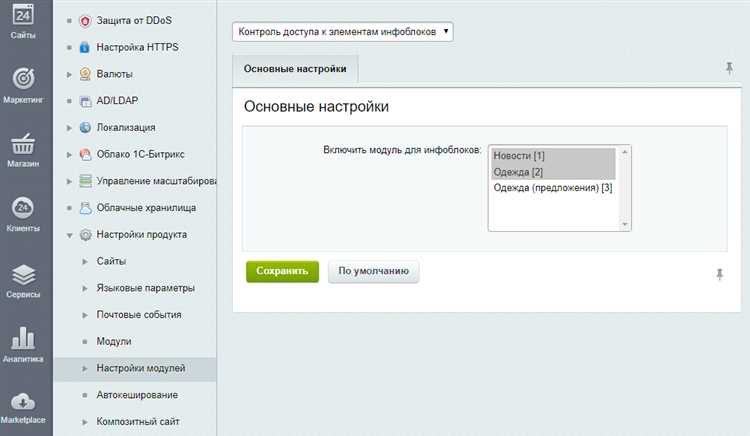Click the infoblock list scroll down arrow
Image resolution: width=750 pixels, height=436 pixels.
click(x=624, y=224)
